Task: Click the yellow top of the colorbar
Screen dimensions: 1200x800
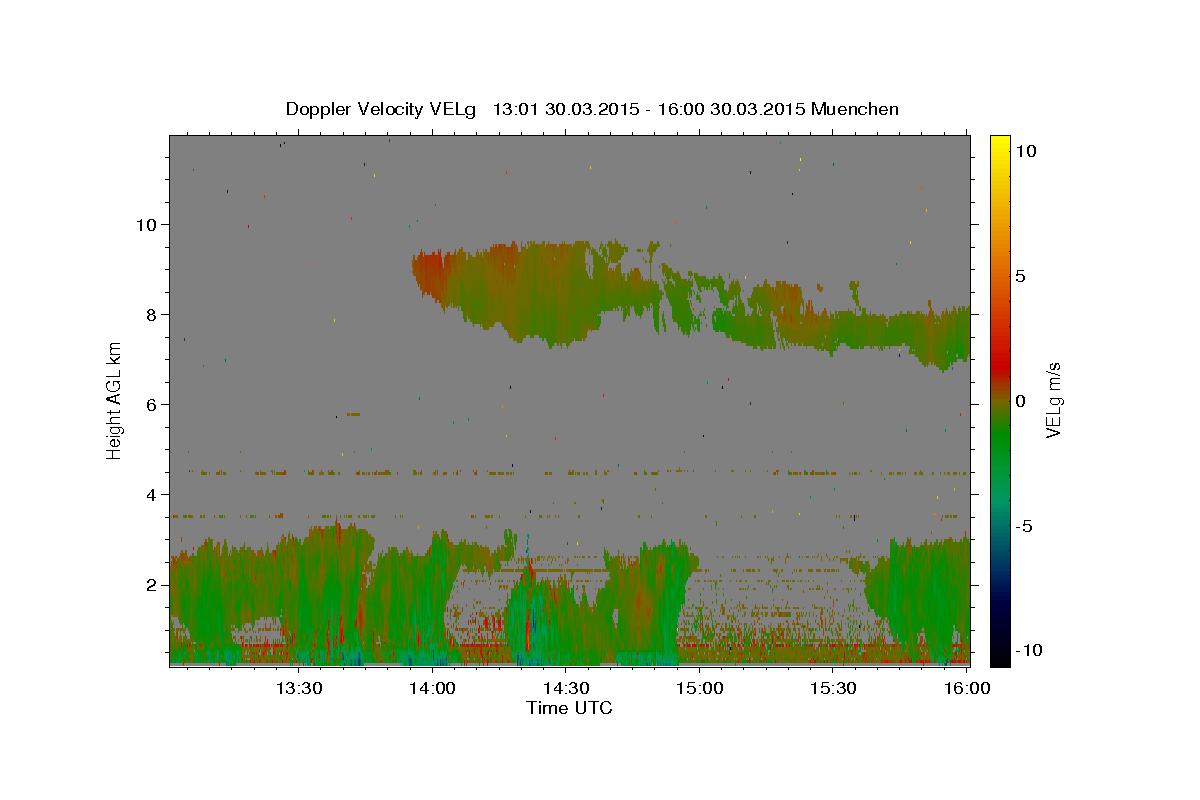Action: pos(999,145)
